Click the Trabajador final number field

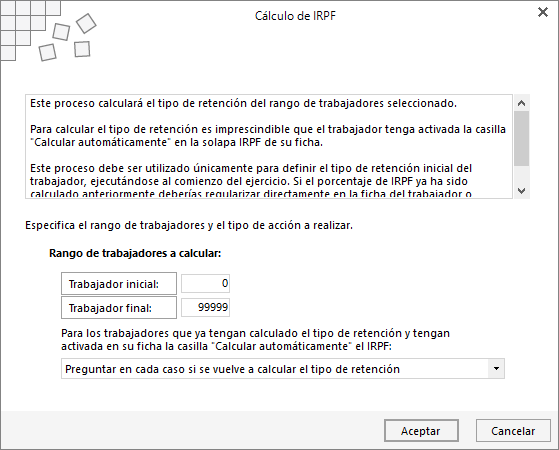(205, 307)
